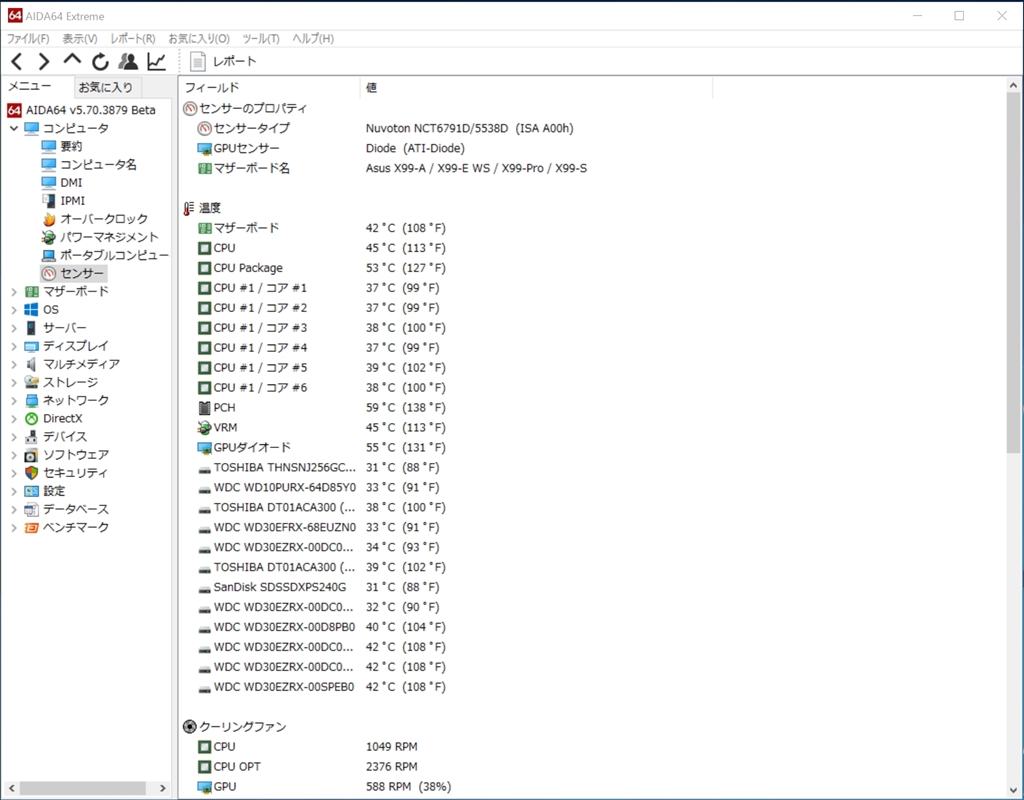Select WDC WD30EFRX-68EUZN0 drive row
1024x800 pixels.
[319, 528]
